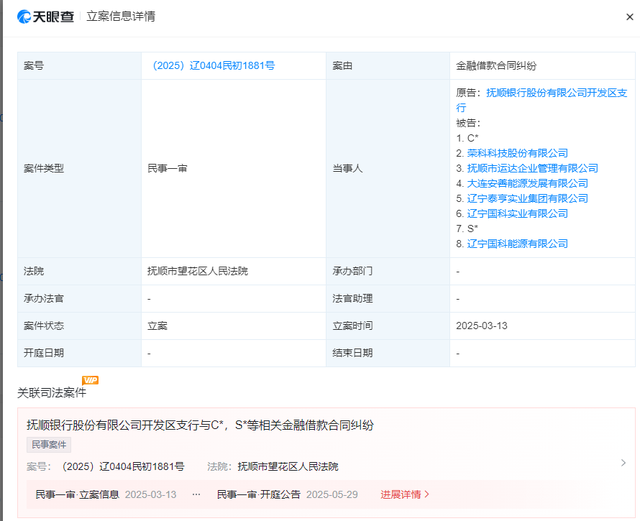This screenshot has height=521, width=640.
Task: Click the 民事一审 case type value
Action: pos(167,168)
